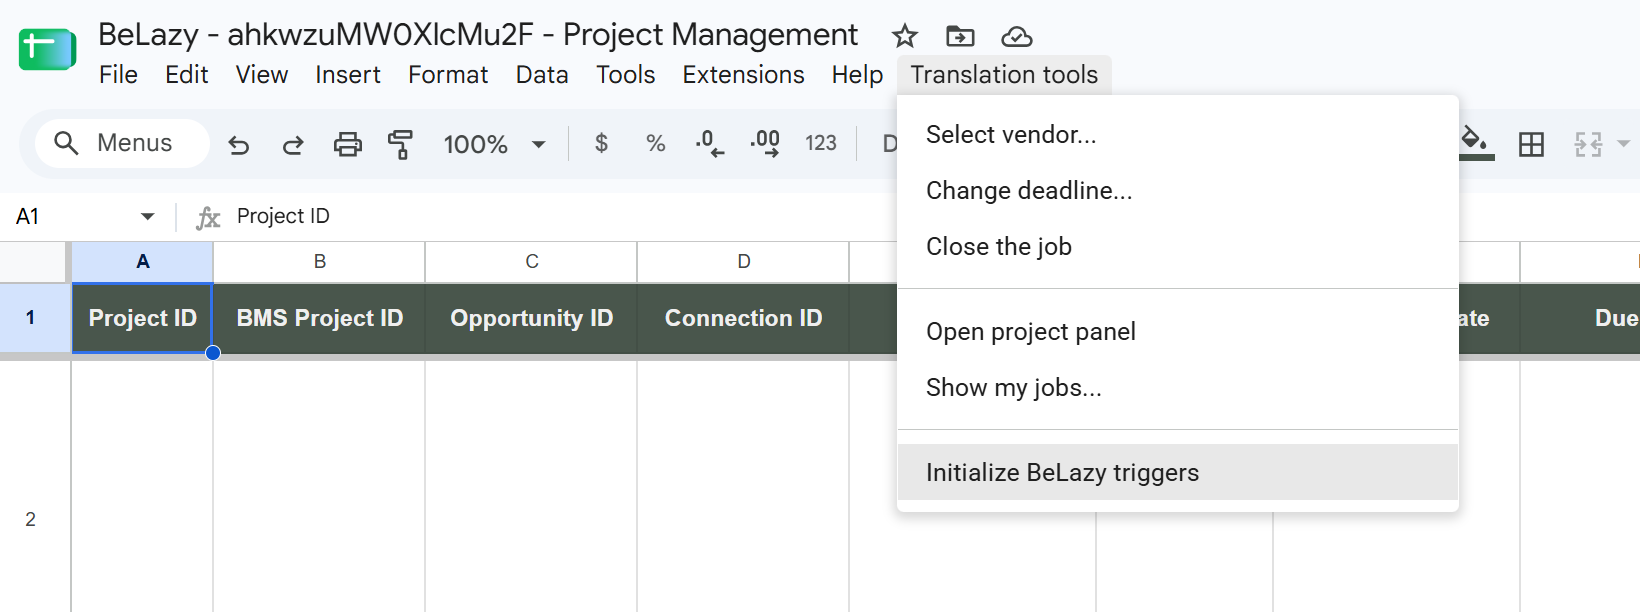The image size is (1640, 612).
Task: Select the paint format tool
Action: pos(400,144)
